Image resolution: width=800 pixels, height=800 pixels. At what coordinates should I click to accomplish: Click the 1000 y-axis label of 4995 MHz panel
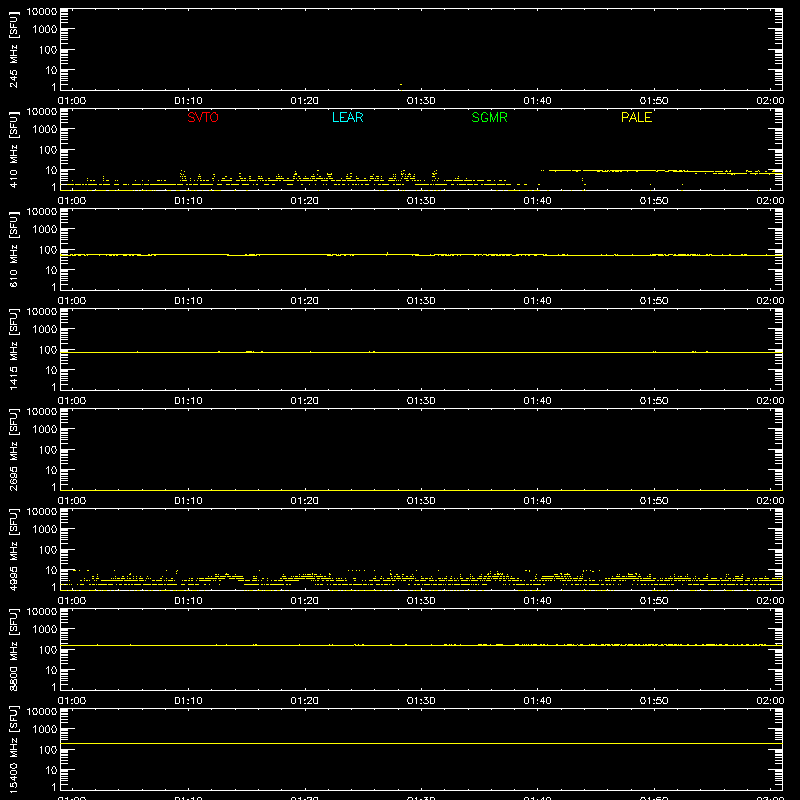pyautogui.click(x=45, y=530)
